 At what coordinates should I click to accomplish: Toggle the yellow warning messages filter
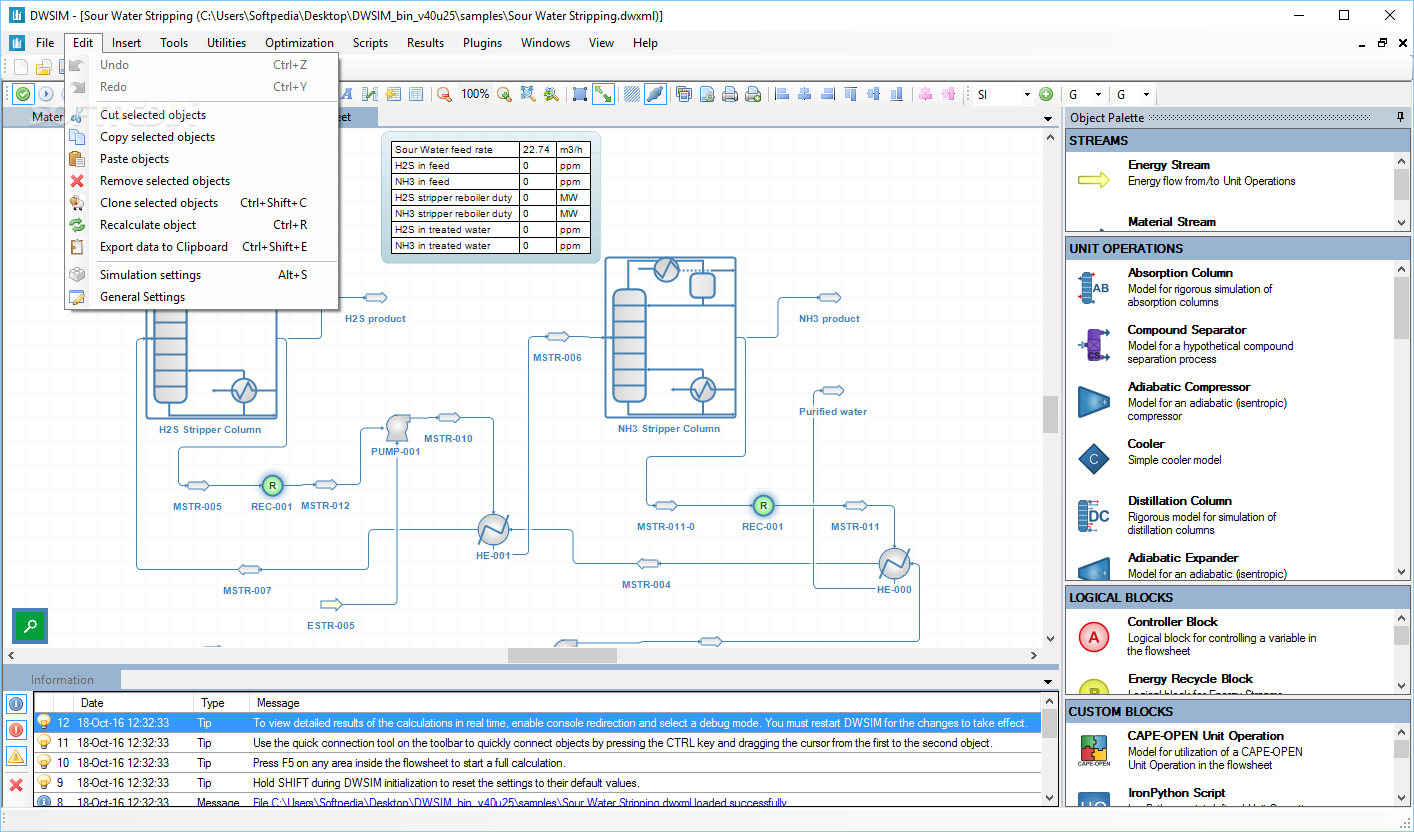point(16,757)
